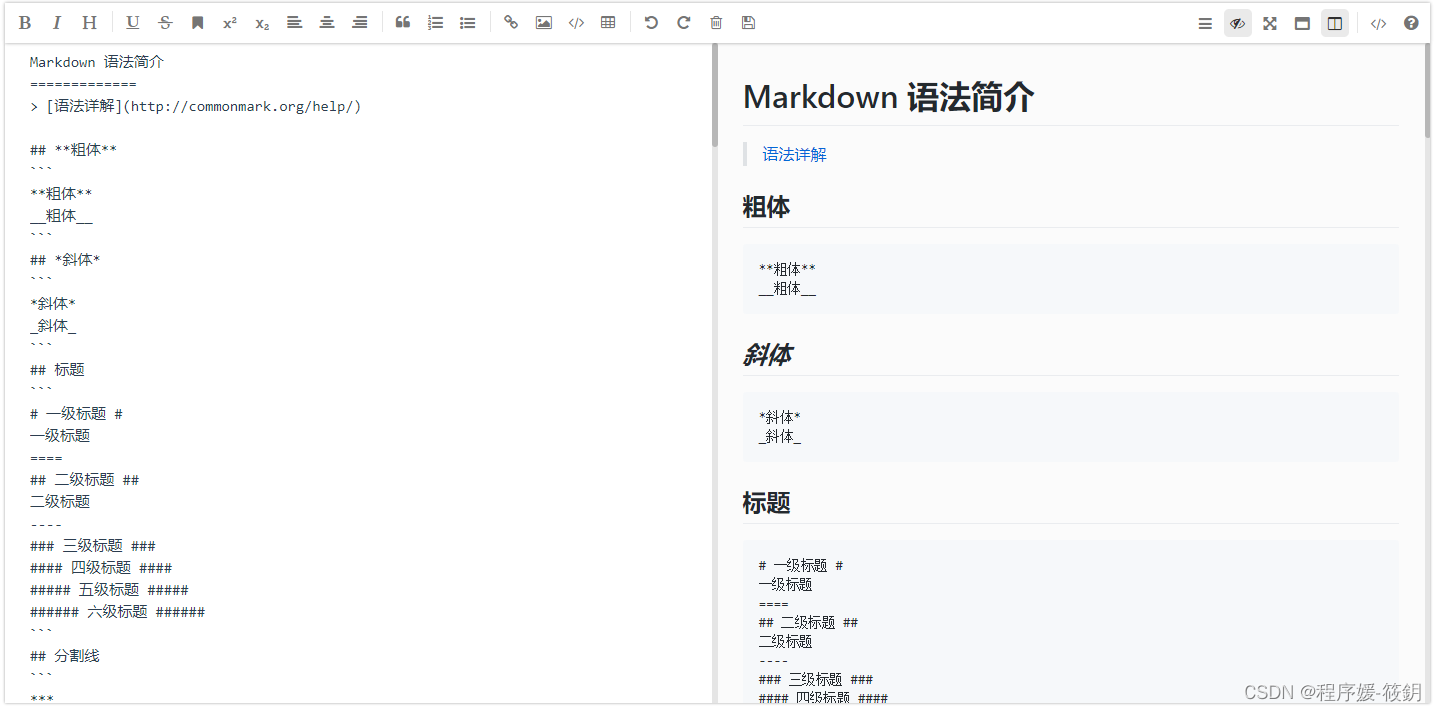This screenshot has height=711, width=1436.
Task: Apply italic formatting from the toolbar
Action: pos(57,23)
